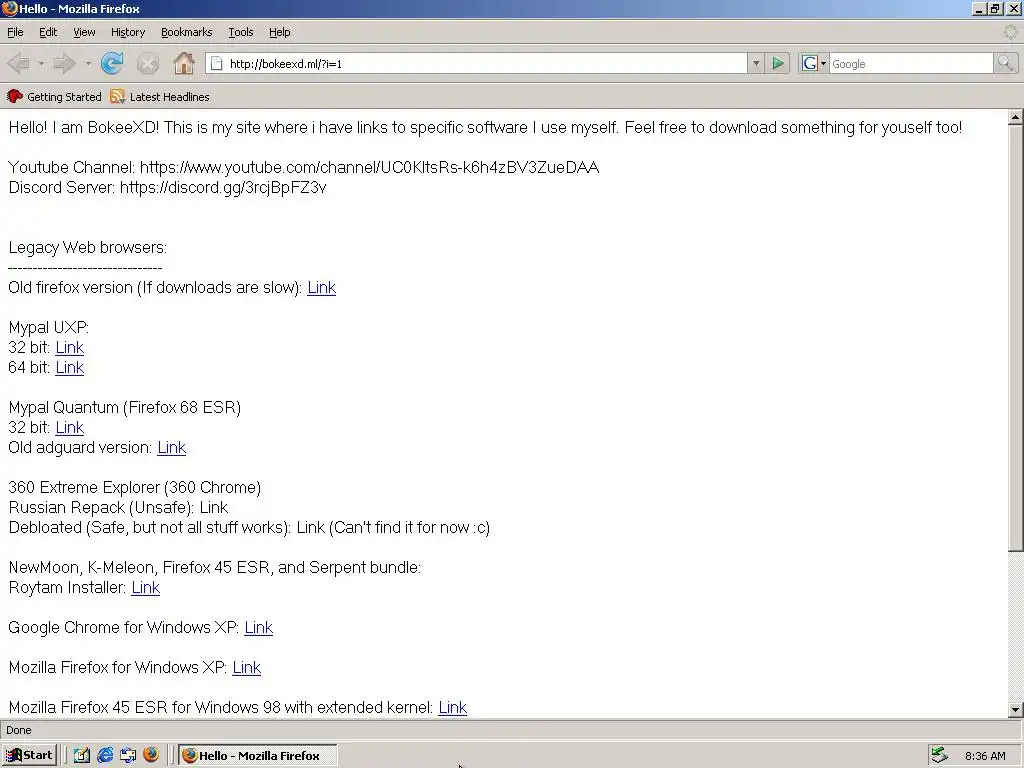Click the scrollbar up arrow
Image resolution: width=1024 pixels, height=768 pixels.
(1015, 117)
